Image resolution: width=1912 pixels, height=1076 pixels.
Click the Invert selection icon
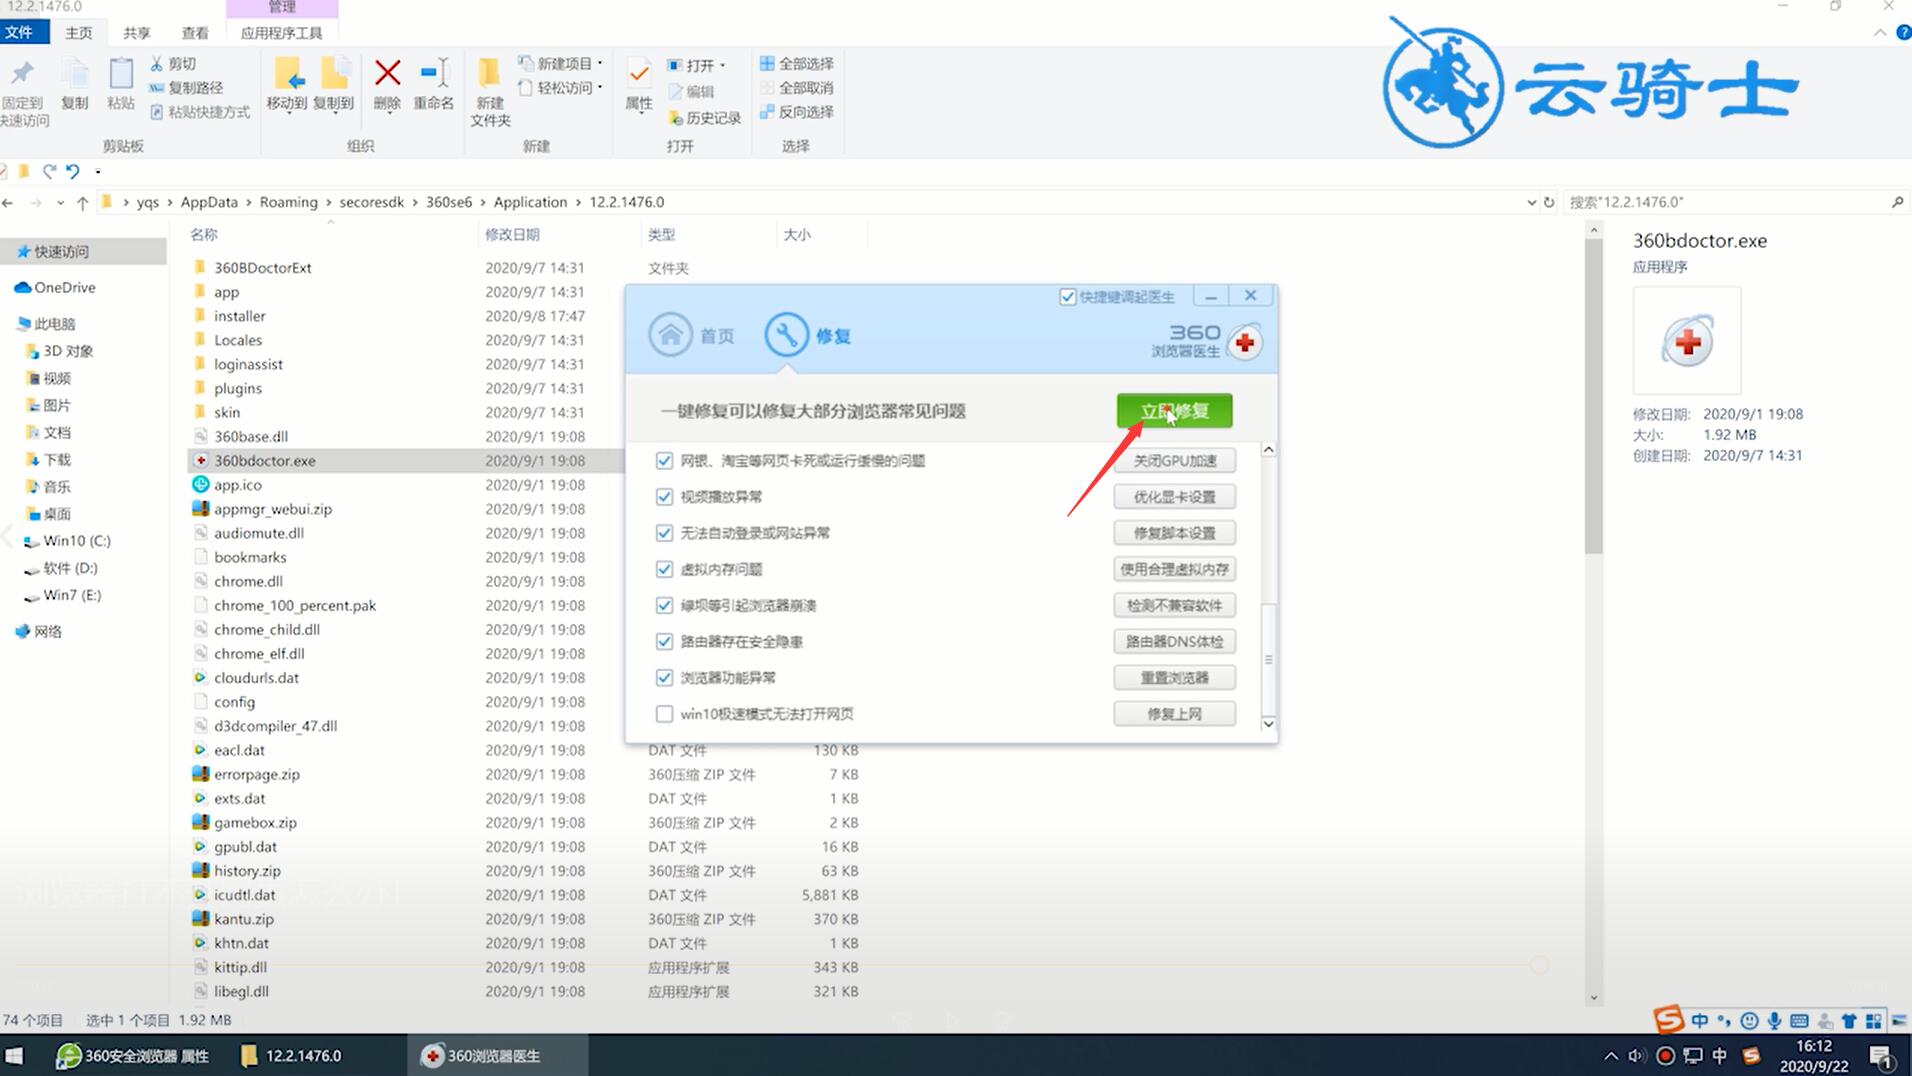point(767,111)
